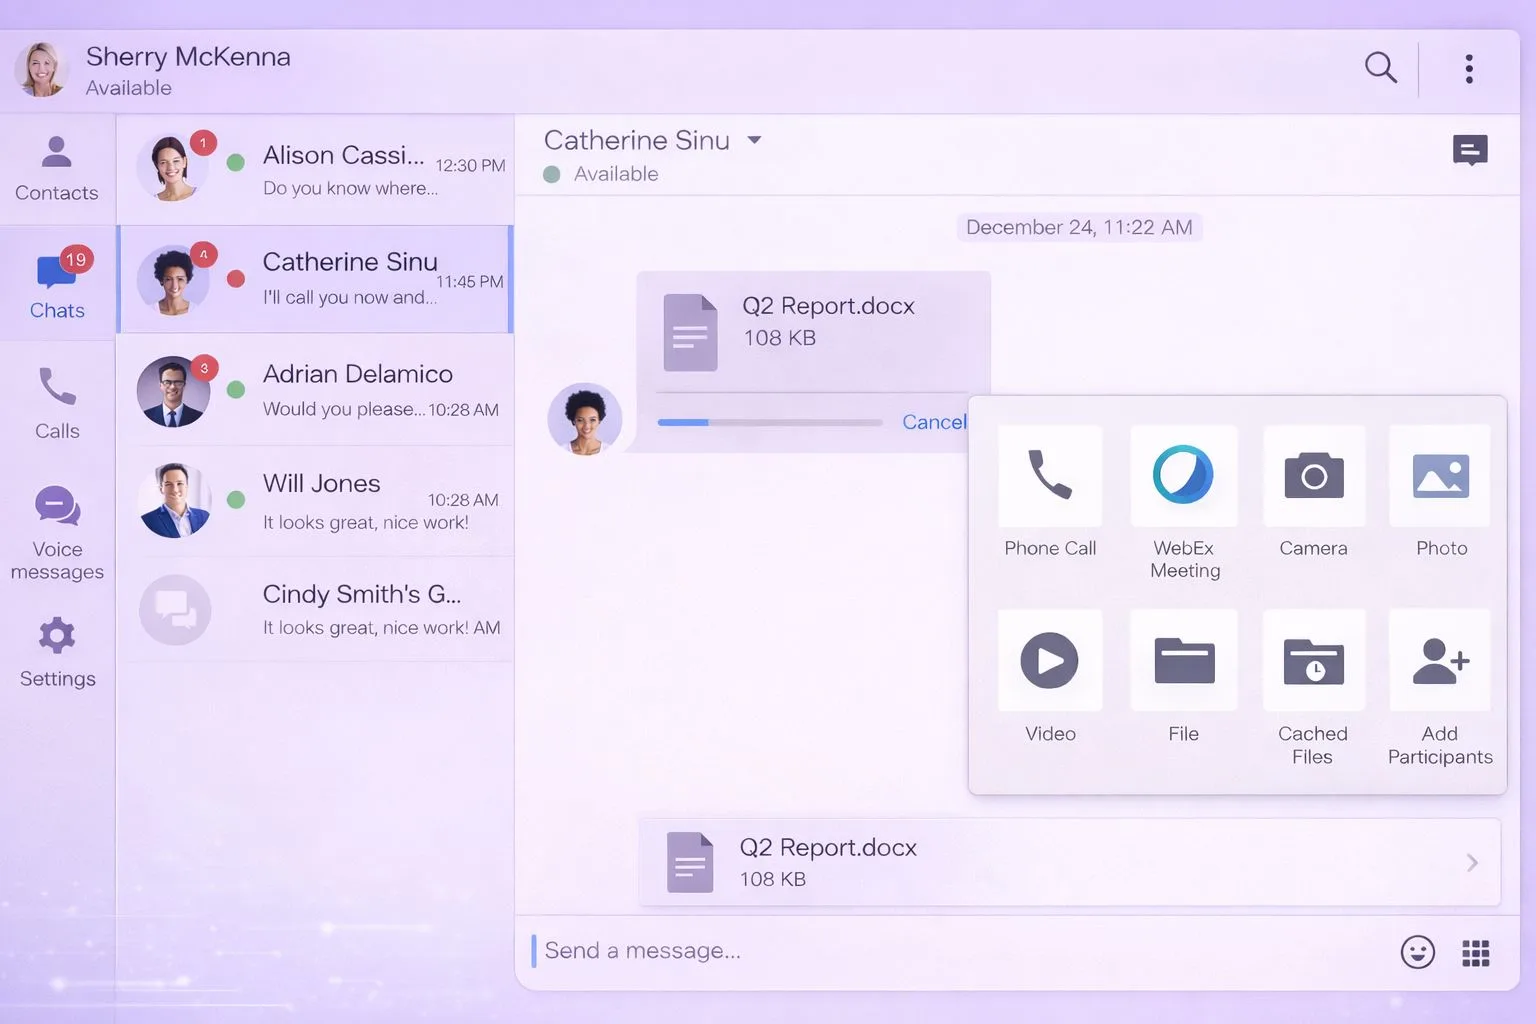Click the chat bubble icon beside Catherine Sinu header
1536x1024 pixels.
pos(1470,151)
